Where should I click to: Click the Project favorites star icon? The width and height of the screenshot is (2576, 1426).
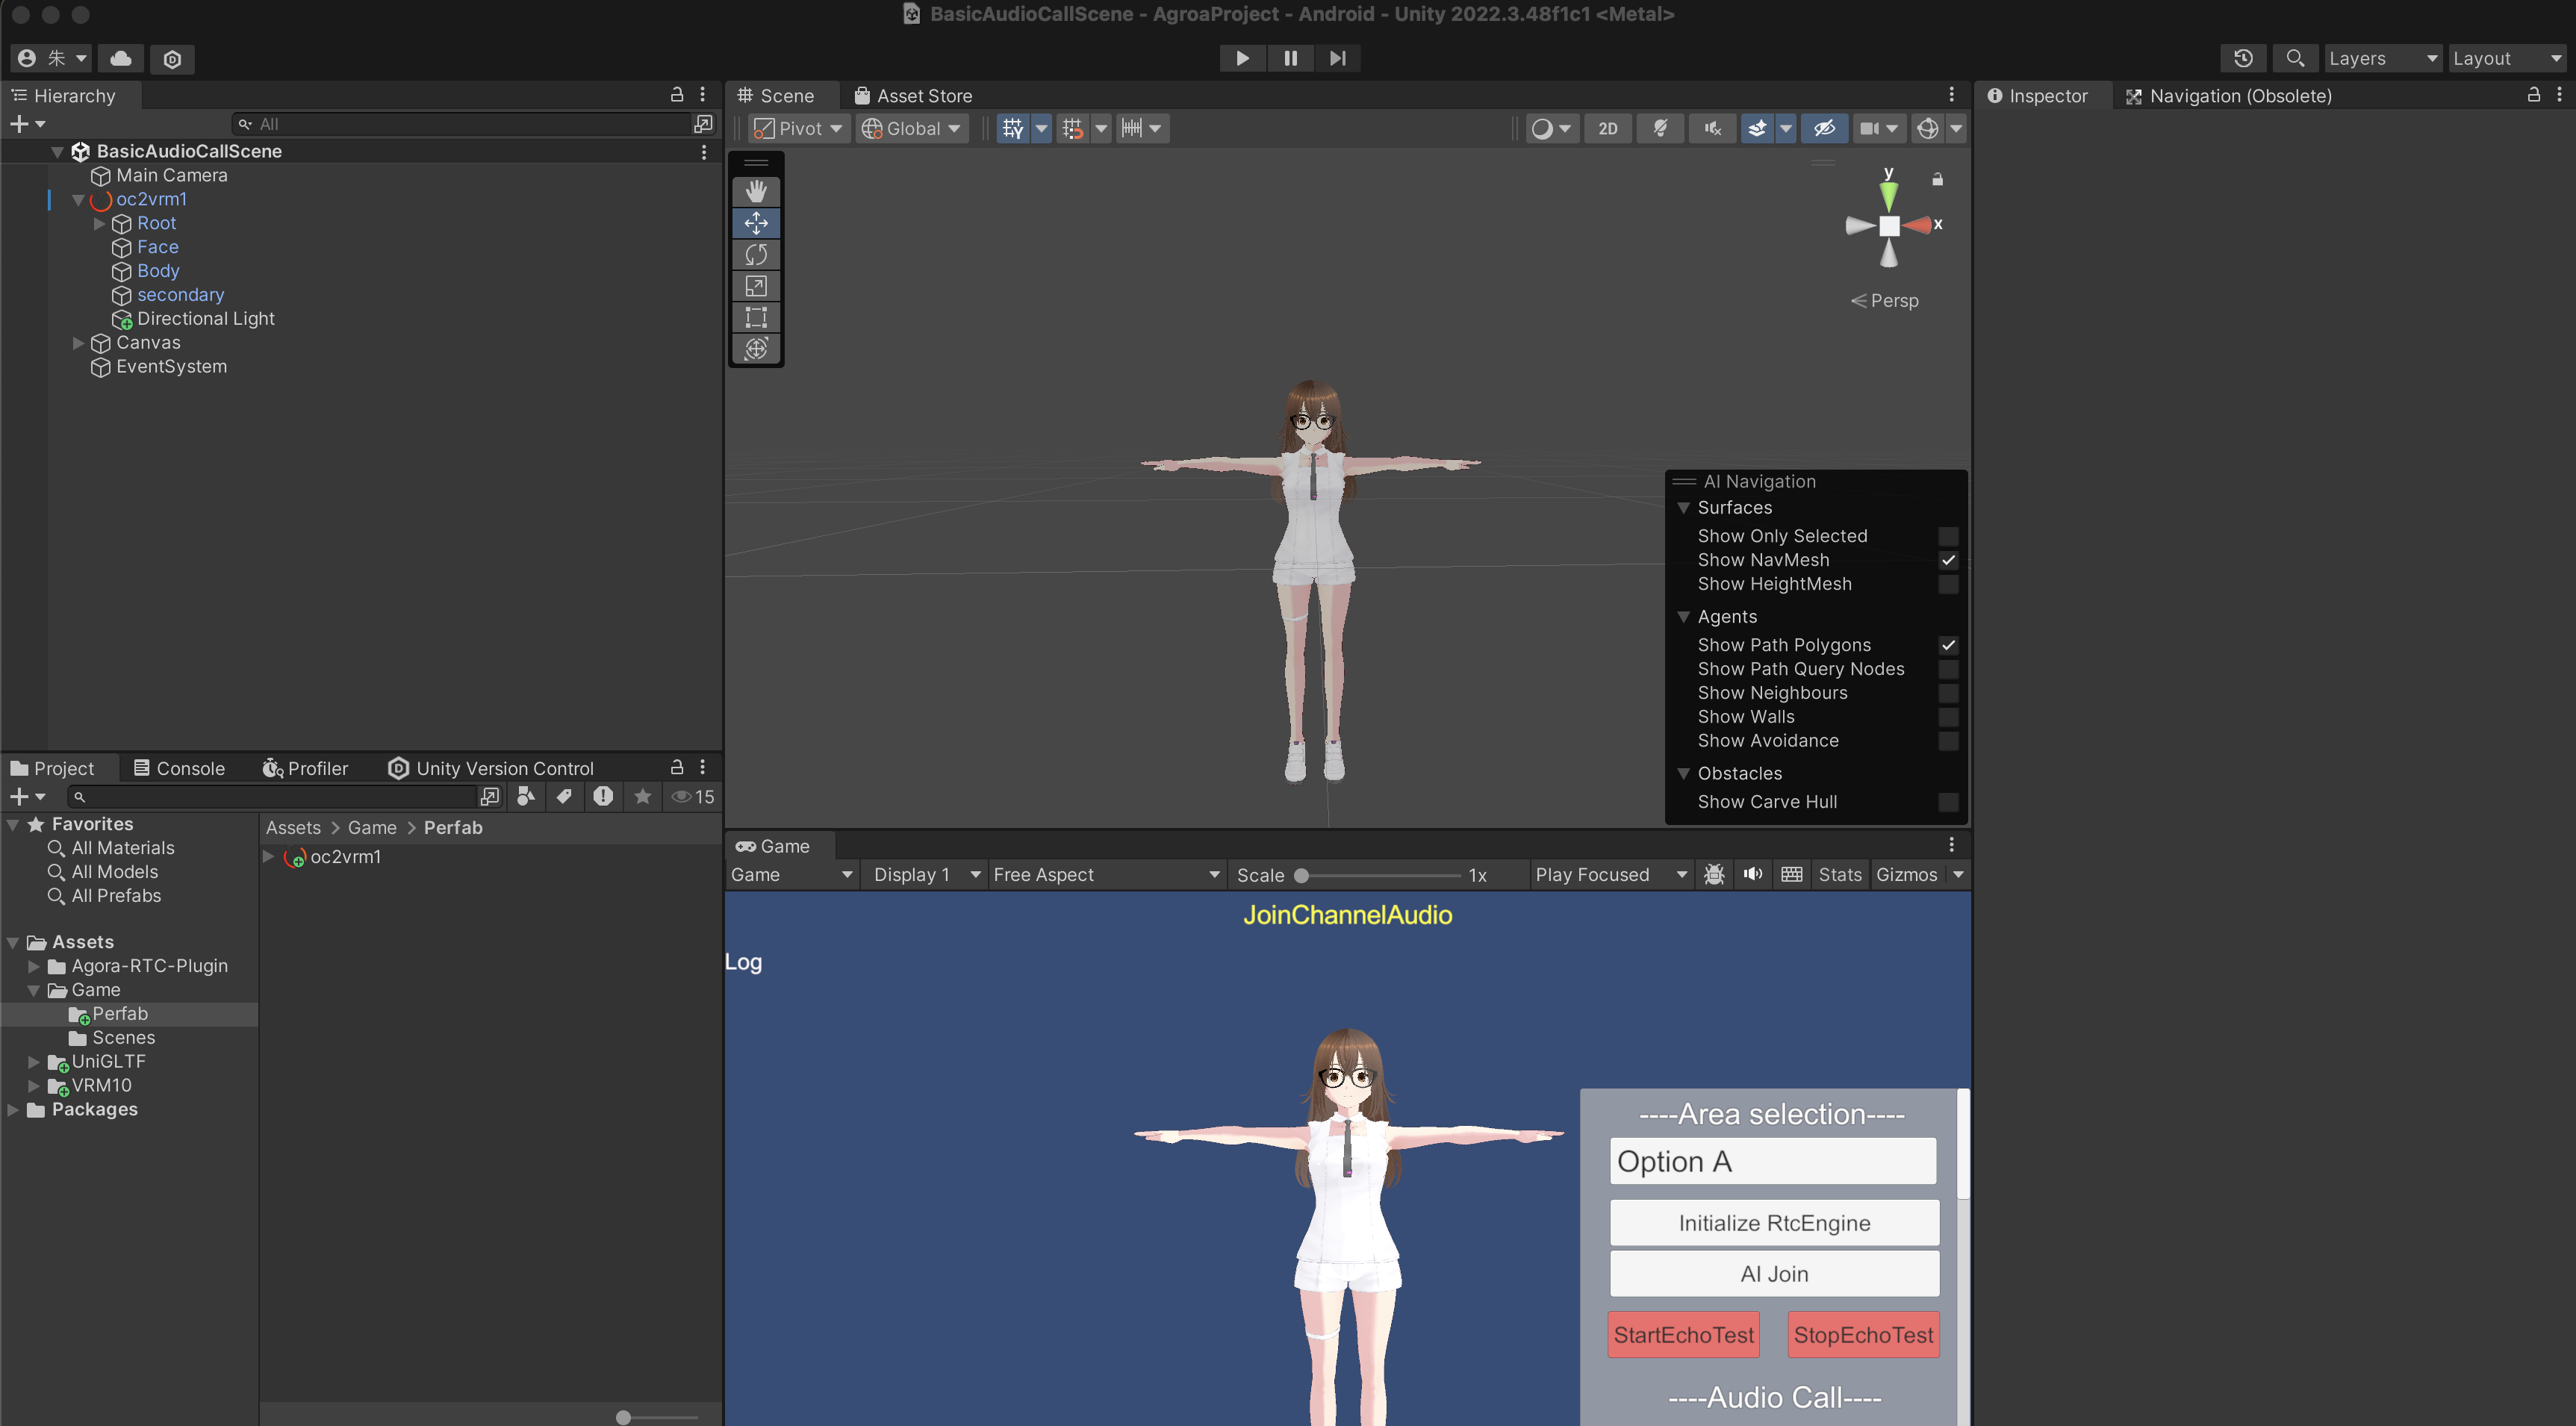click(x=642, y=796)
